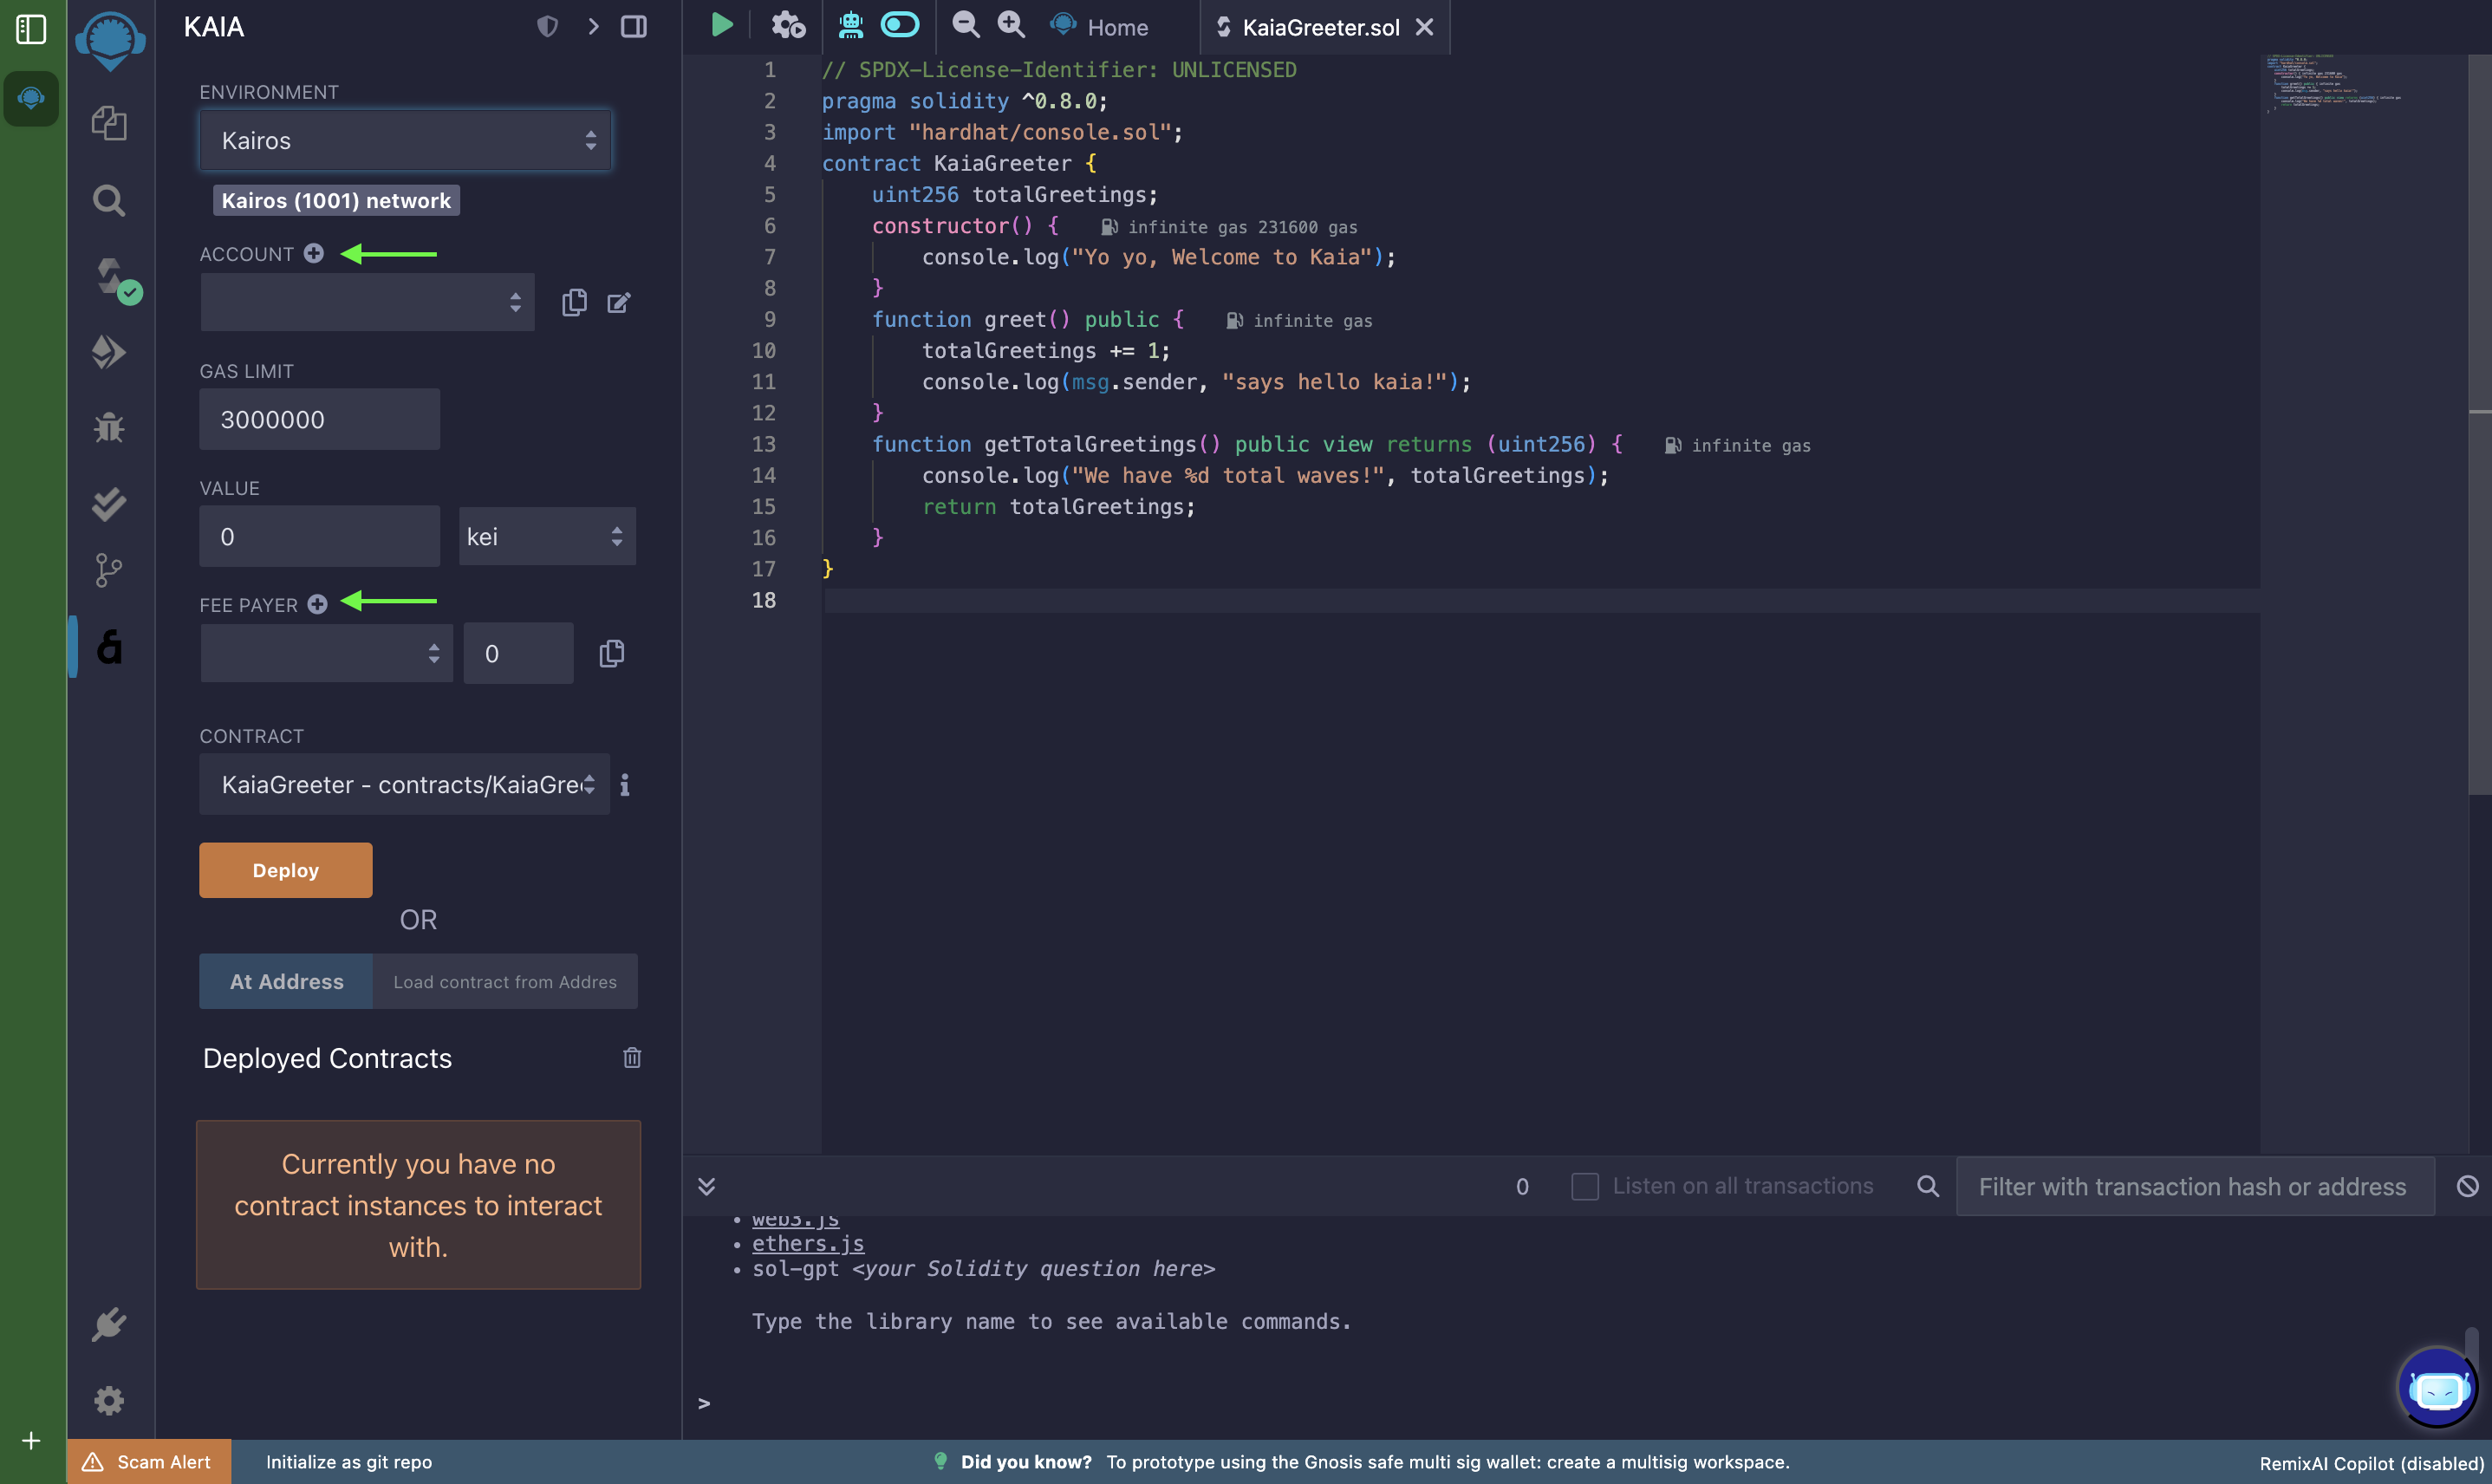Open the Account selection dropdown
This screenshot has width=2492, height=1484.
367,302
